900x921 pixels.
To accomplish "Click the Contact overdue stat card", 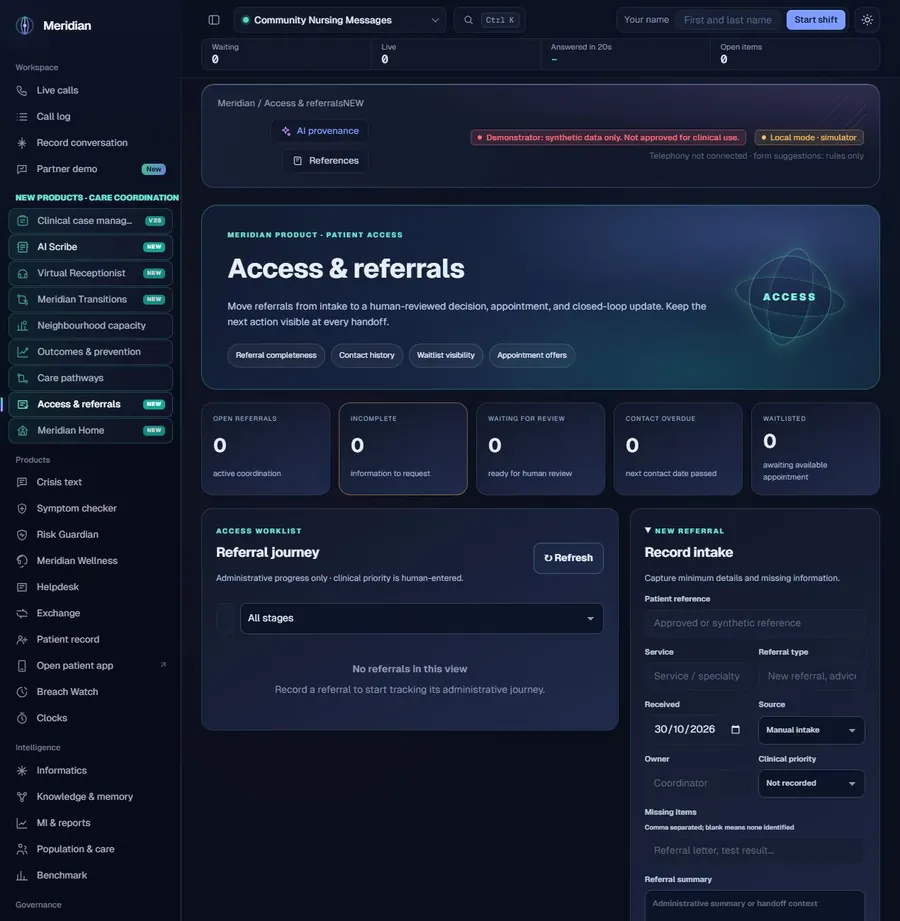I will pos(678,449).
